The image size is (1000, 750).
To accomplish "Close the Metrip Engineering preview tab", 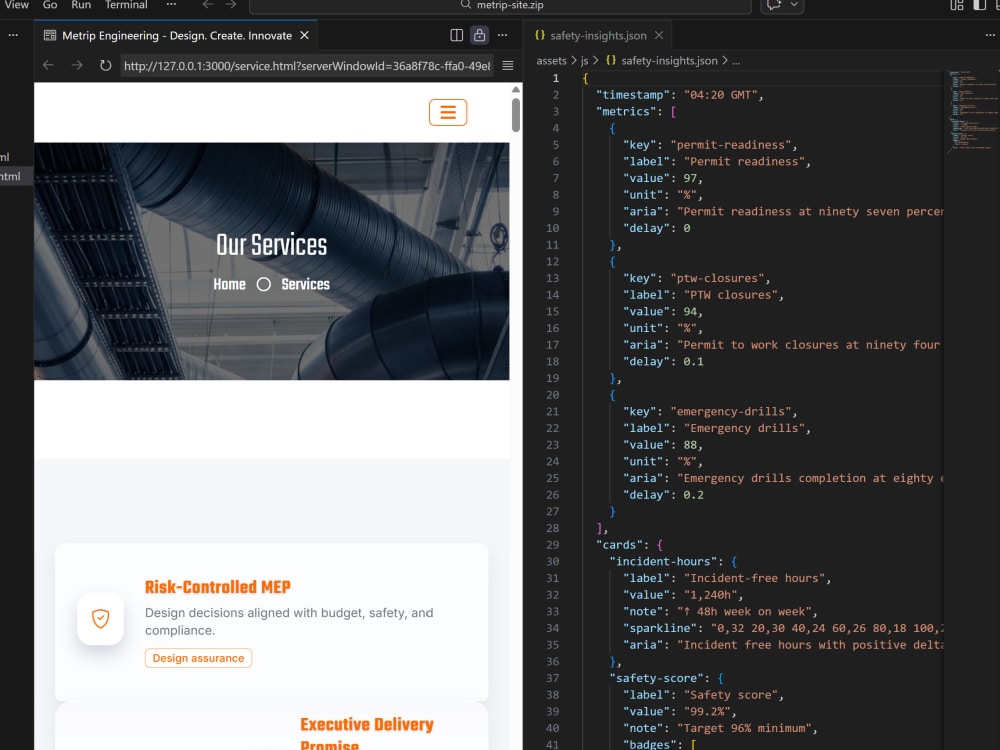I will [x=305, y=36].
